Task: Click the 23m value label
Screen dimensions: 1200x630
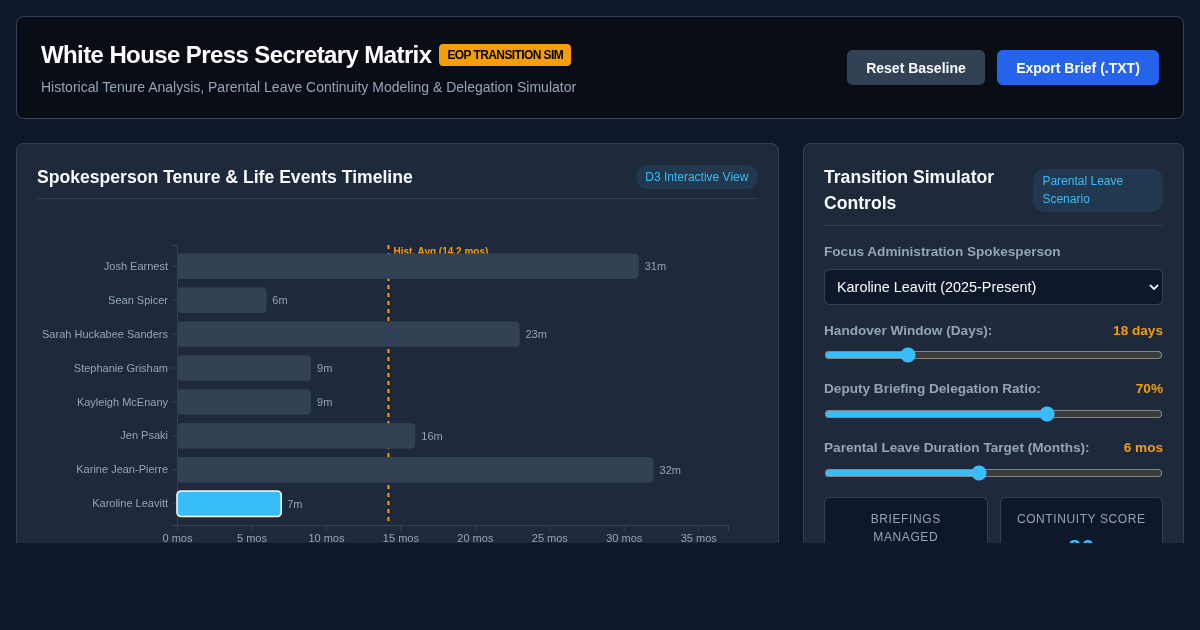Action: (536, 334)
